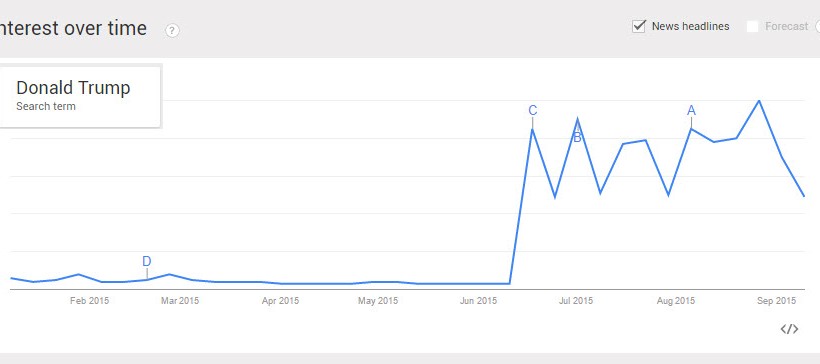The width and height of the screenshot is (820, 364).
Task: Open the embed code icon
Action: coord(789,329)
